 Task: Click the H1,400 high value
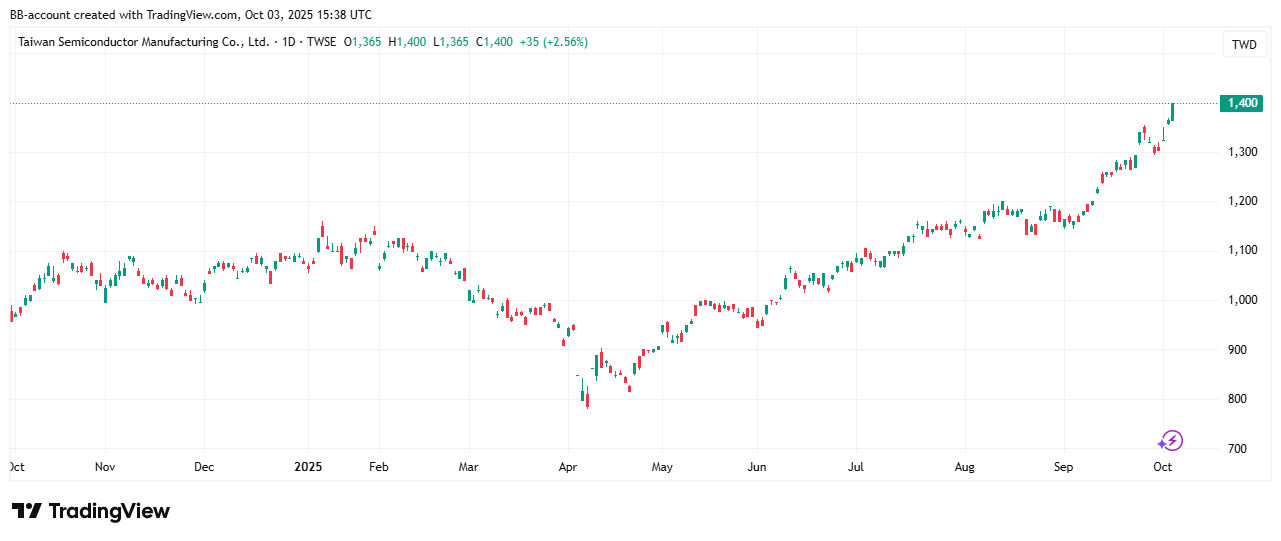pos(408,42)
